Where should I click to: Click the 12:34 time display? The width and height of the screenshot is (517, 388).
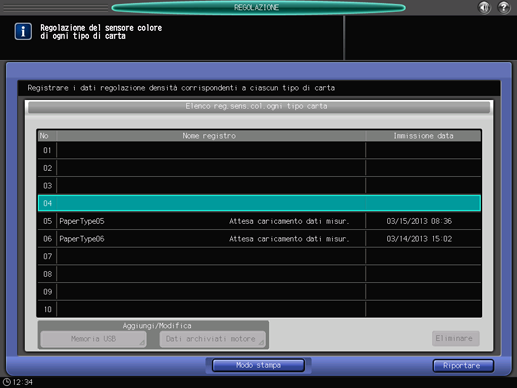click(23, 382)
